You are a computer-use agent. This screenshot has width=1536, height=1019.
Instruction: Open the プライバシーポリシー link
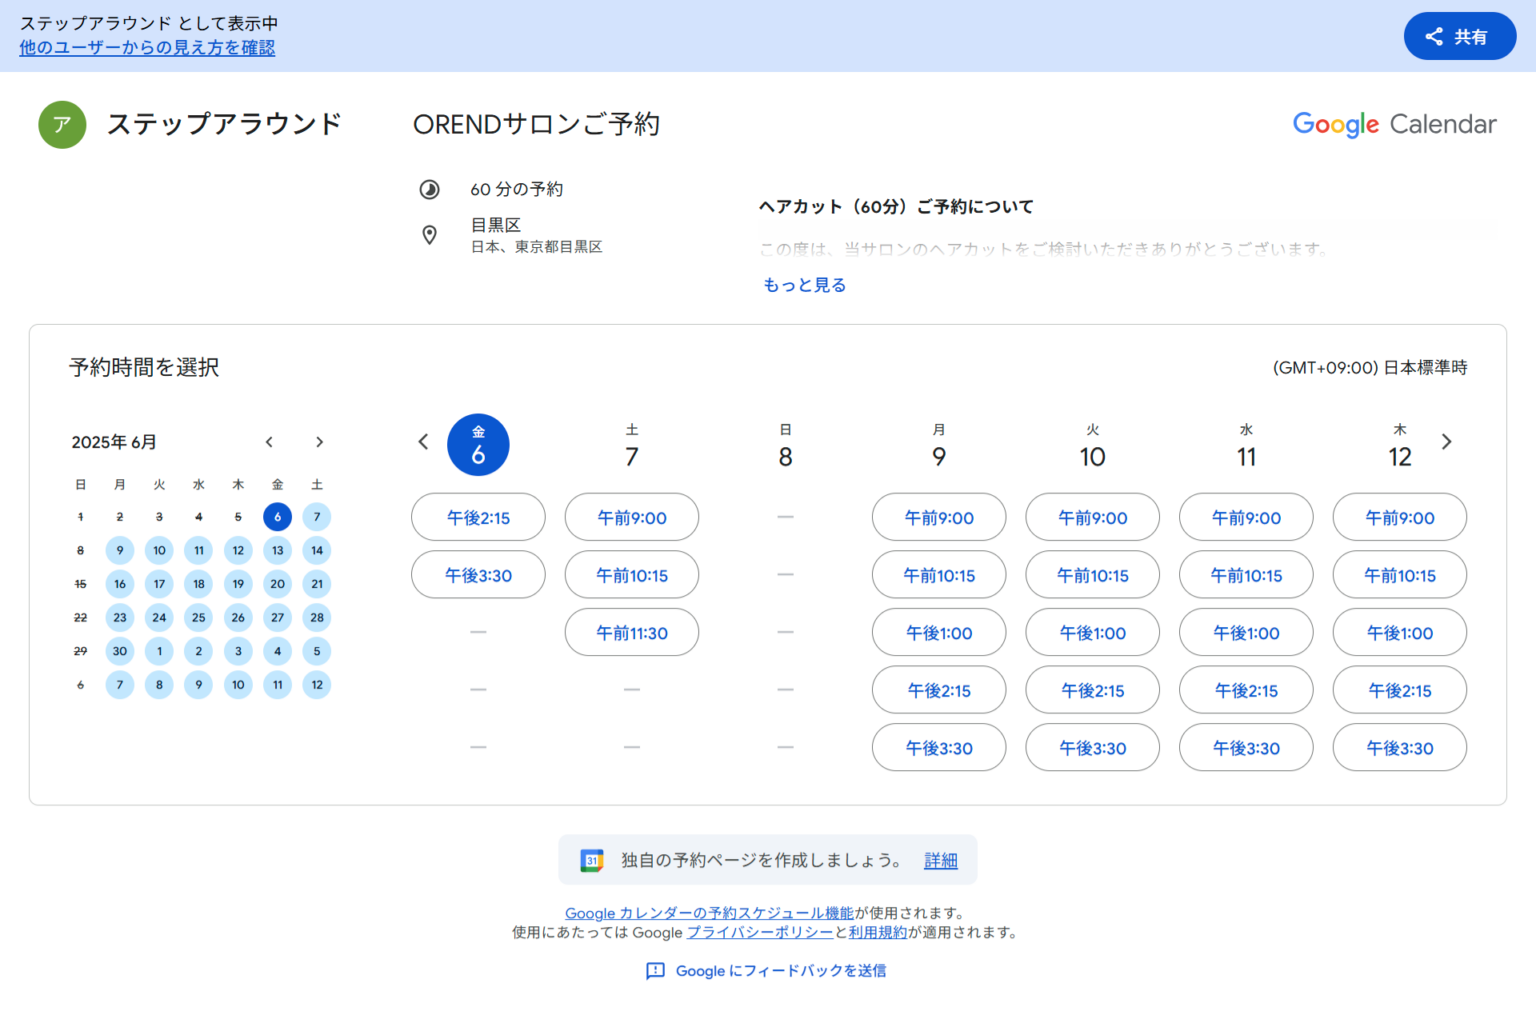click(x=760, y=931)
